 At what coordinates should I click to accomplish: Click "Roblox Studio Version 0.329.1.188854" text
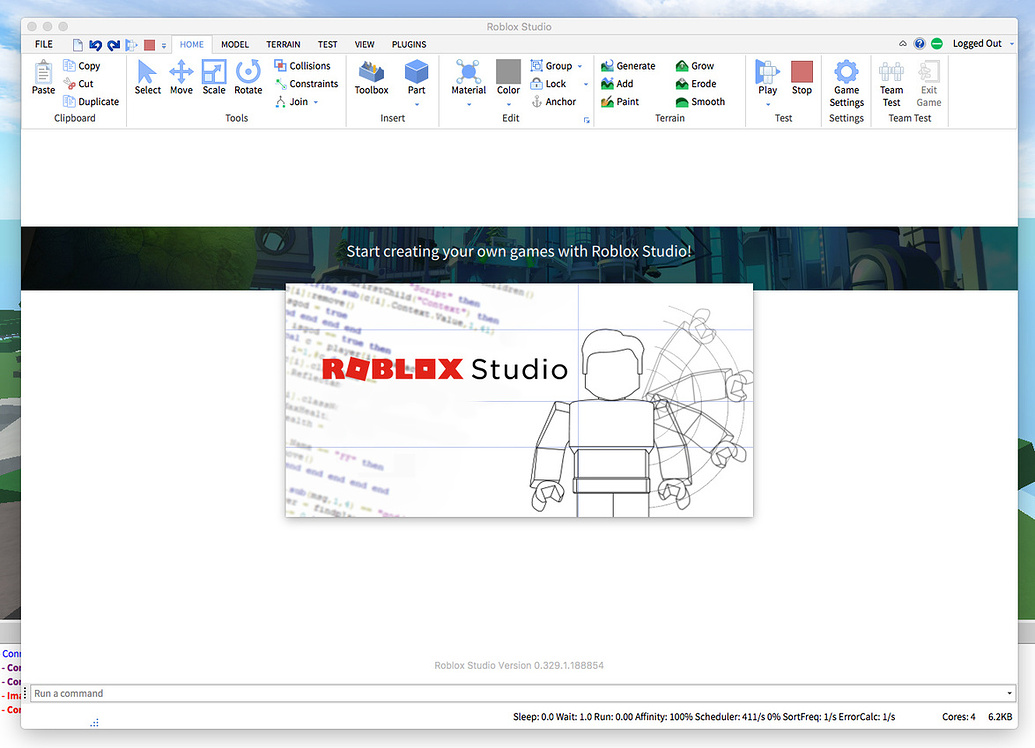(519, 665)
